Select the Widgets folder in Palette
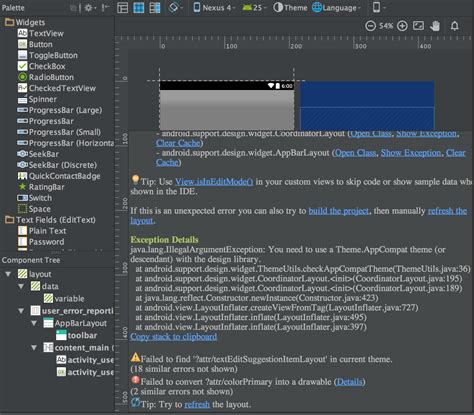The width and height of the screenshot is (474, 415). click(x=25, y=22)
